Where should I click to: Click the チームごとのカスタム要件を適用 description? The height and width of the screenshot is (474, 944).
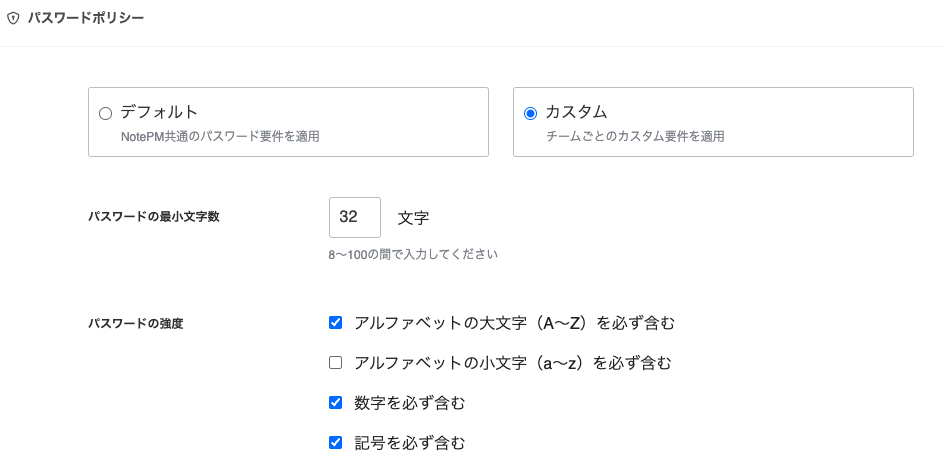coord(635,136)
